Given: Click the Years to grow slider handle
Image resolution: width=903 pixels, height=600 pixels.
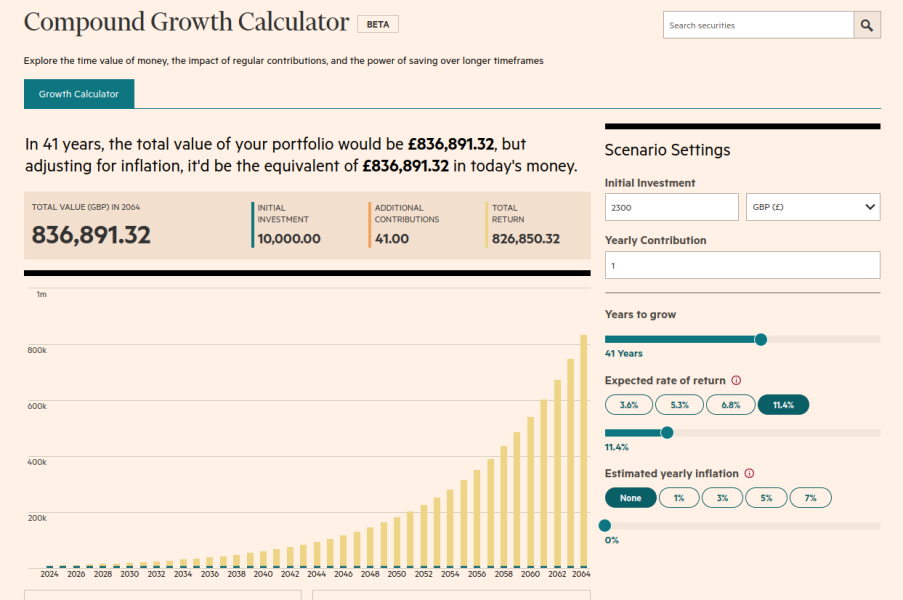Looking at the screenshot, I should click(761, 340).
